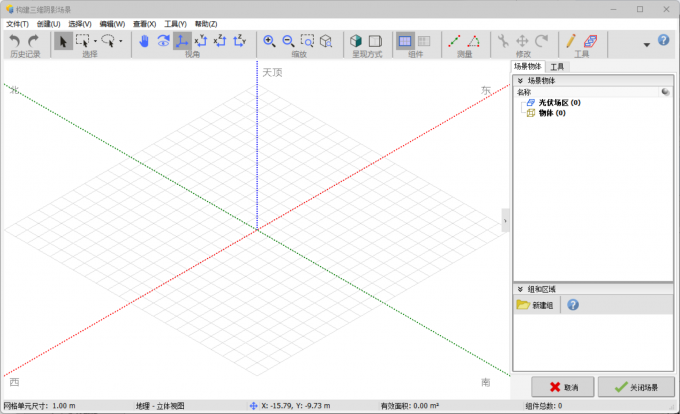Open the lasso selection dropdown arrow
Image resolution: width=680 pixels, height=414 pixels.
[x=121, y=42]
